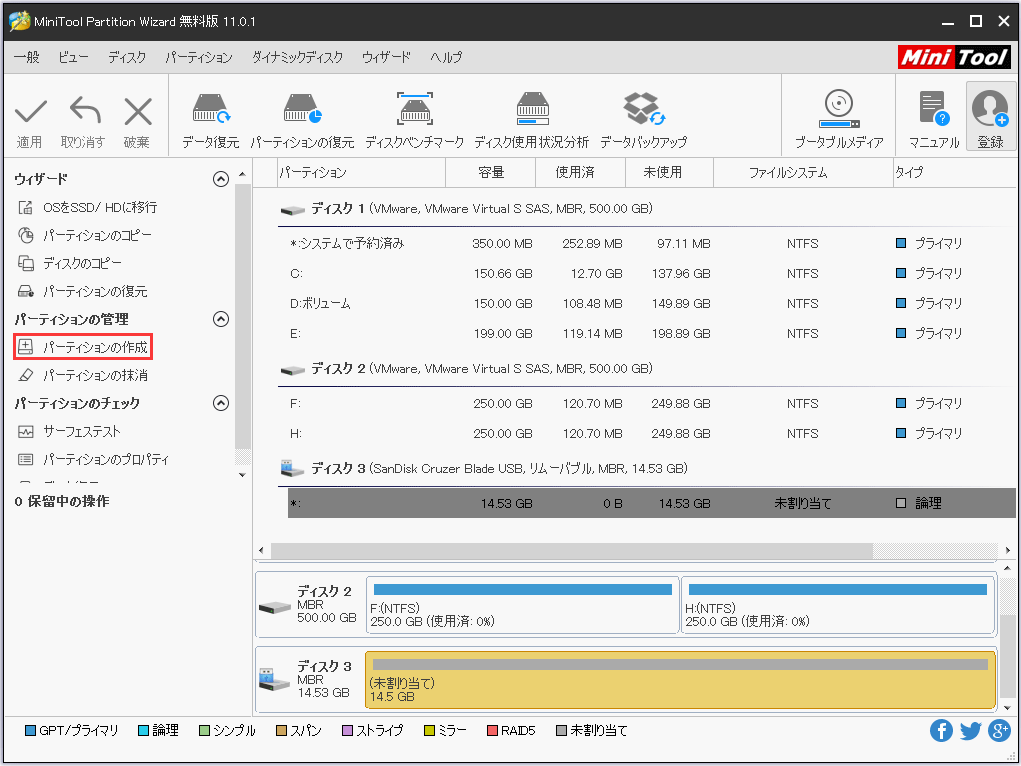Sort by the 未使用 column header
Screen dimensions: 1021x766
tap(669, 173)
